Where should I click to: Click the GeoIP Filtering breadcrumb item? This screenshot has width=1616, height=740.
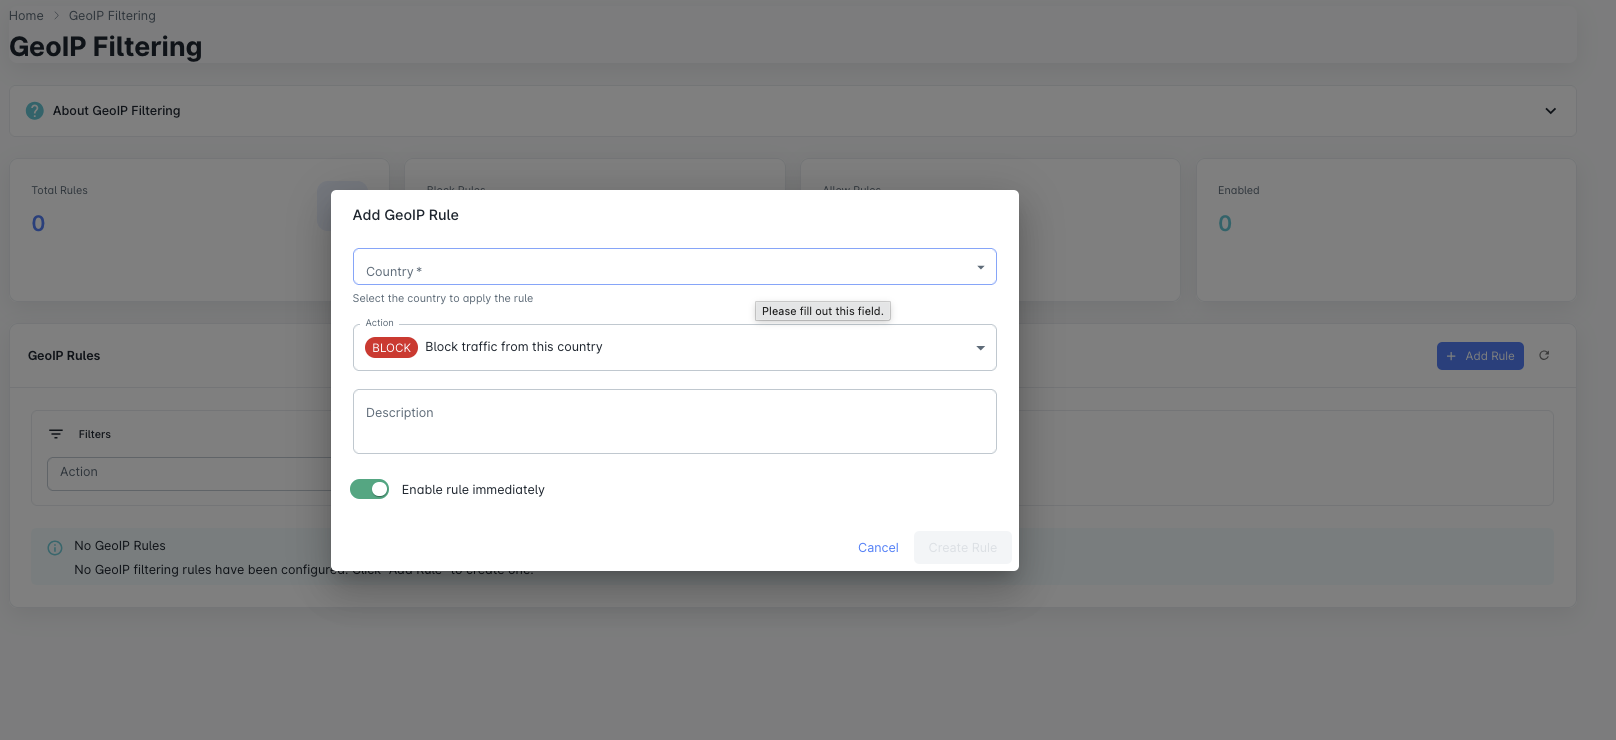pos(112,16)
